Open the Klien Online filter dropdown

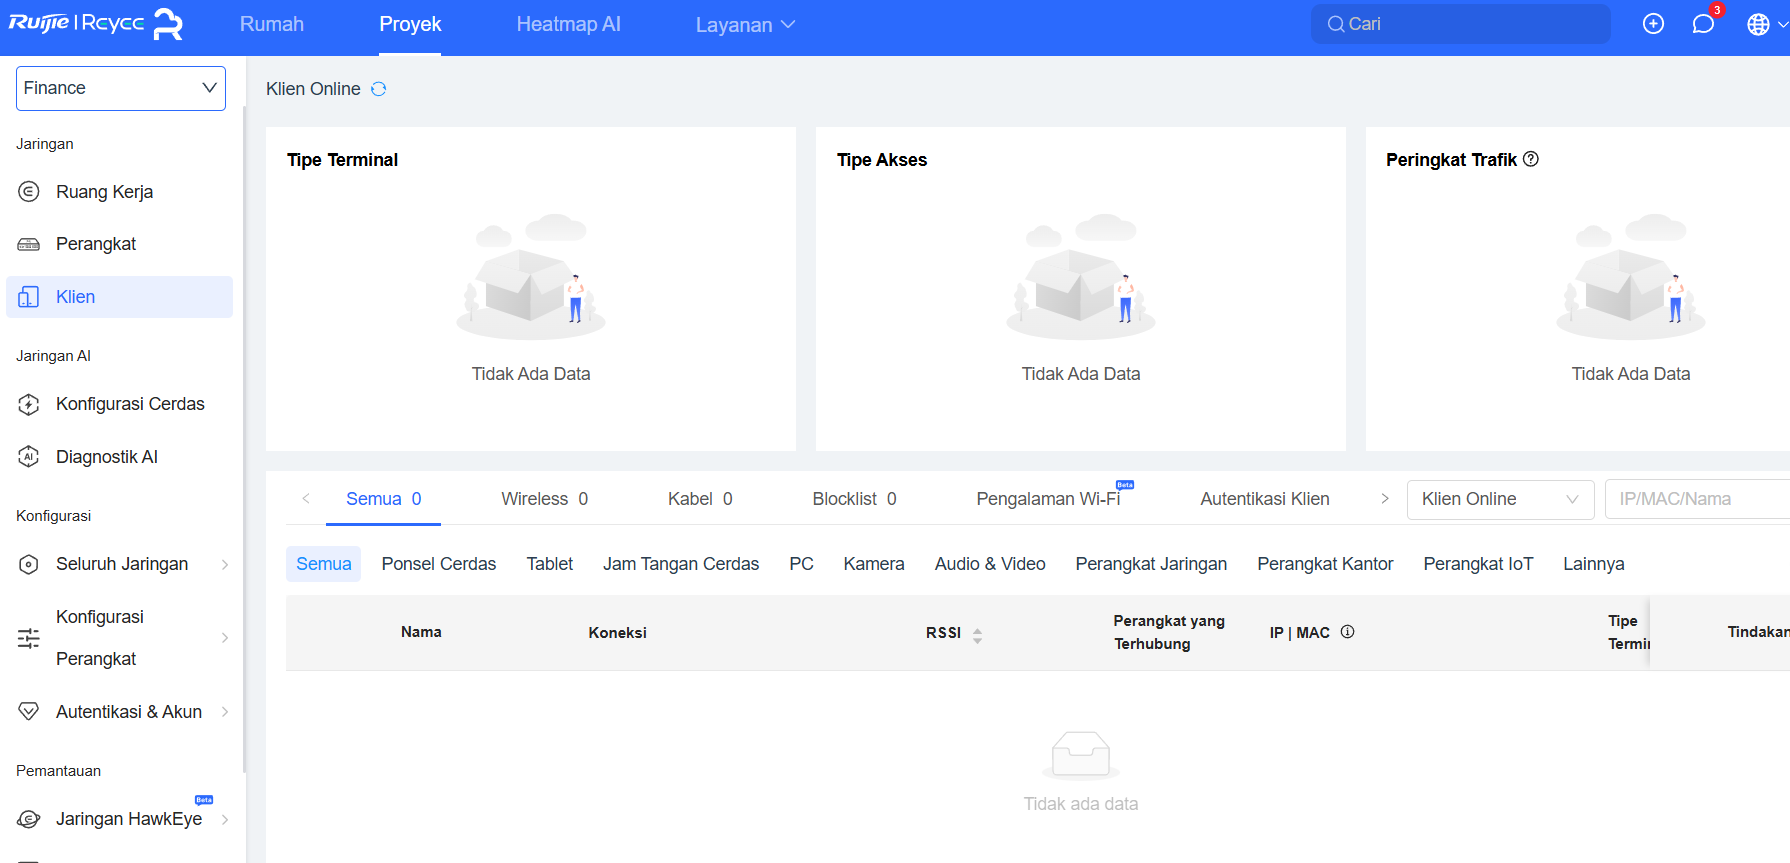tap(1499, 499)
